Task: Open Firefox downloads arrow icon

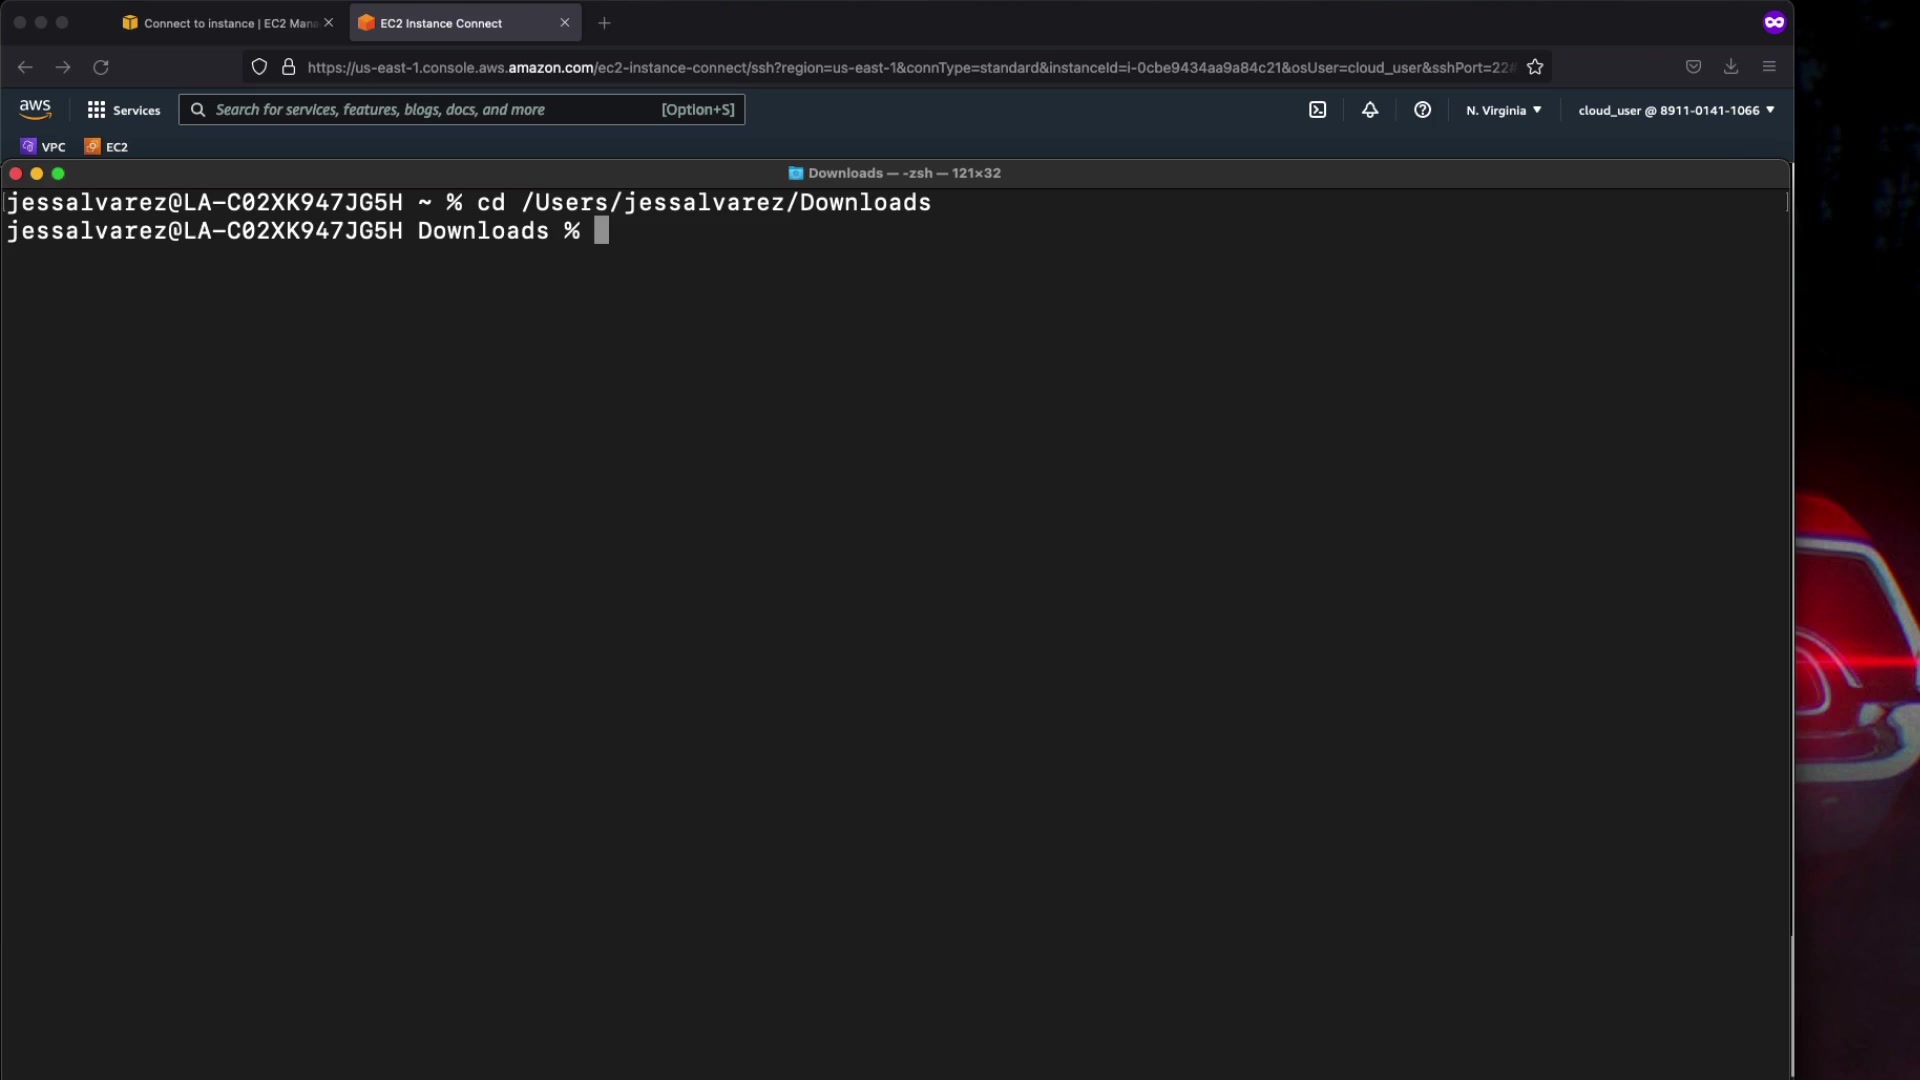Action: [x=1731, y=67]
